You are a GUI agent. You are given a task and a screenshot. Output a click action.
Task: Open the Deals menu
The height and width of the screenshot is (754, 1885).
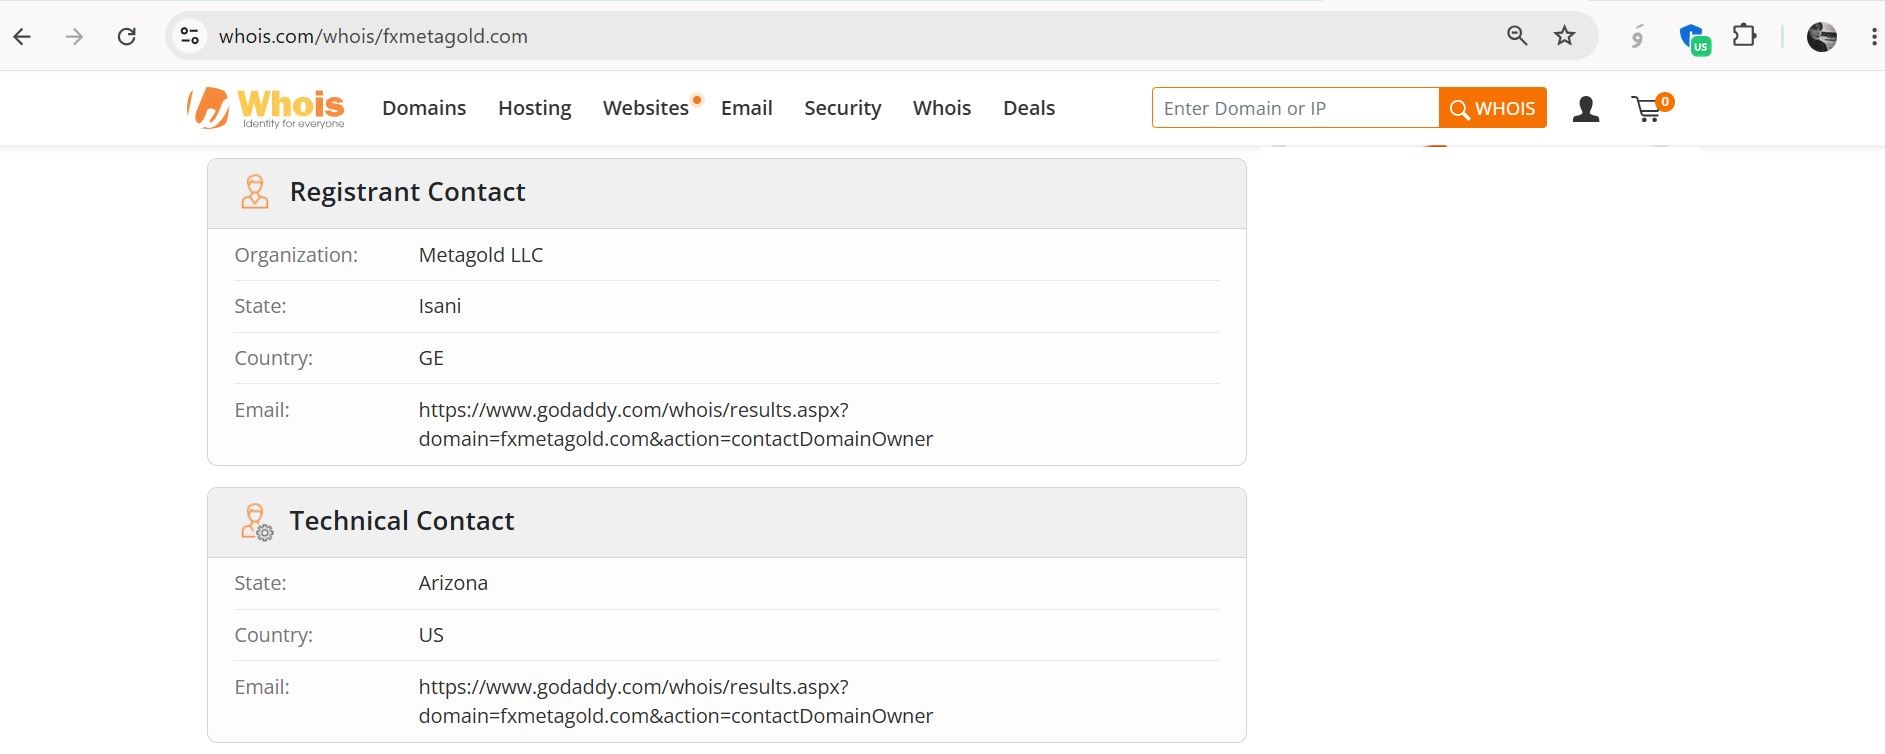(1029, 108)
